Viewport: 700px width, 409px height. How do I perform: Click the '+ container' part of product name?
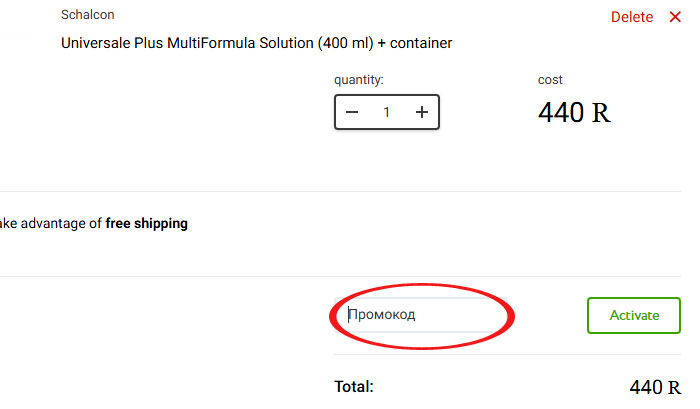tap(415, 43)
